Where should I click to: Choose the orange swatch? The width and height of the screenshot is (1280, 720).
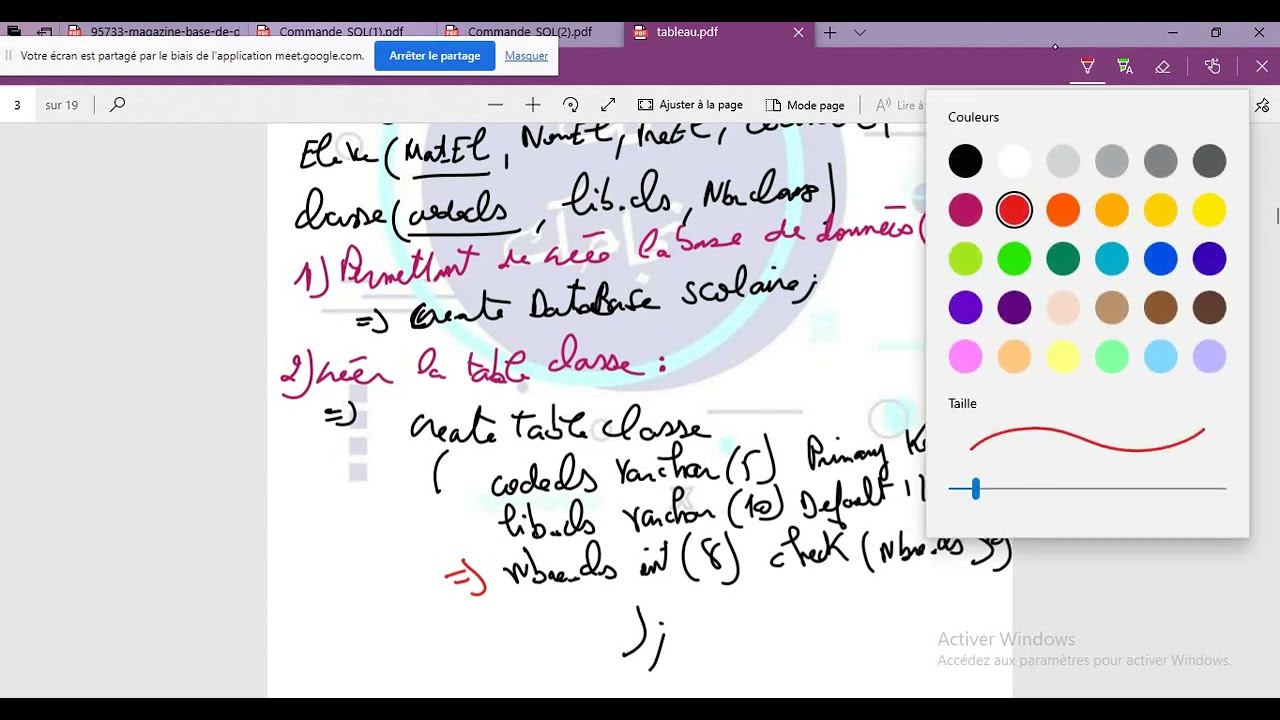coord(1063,210)
